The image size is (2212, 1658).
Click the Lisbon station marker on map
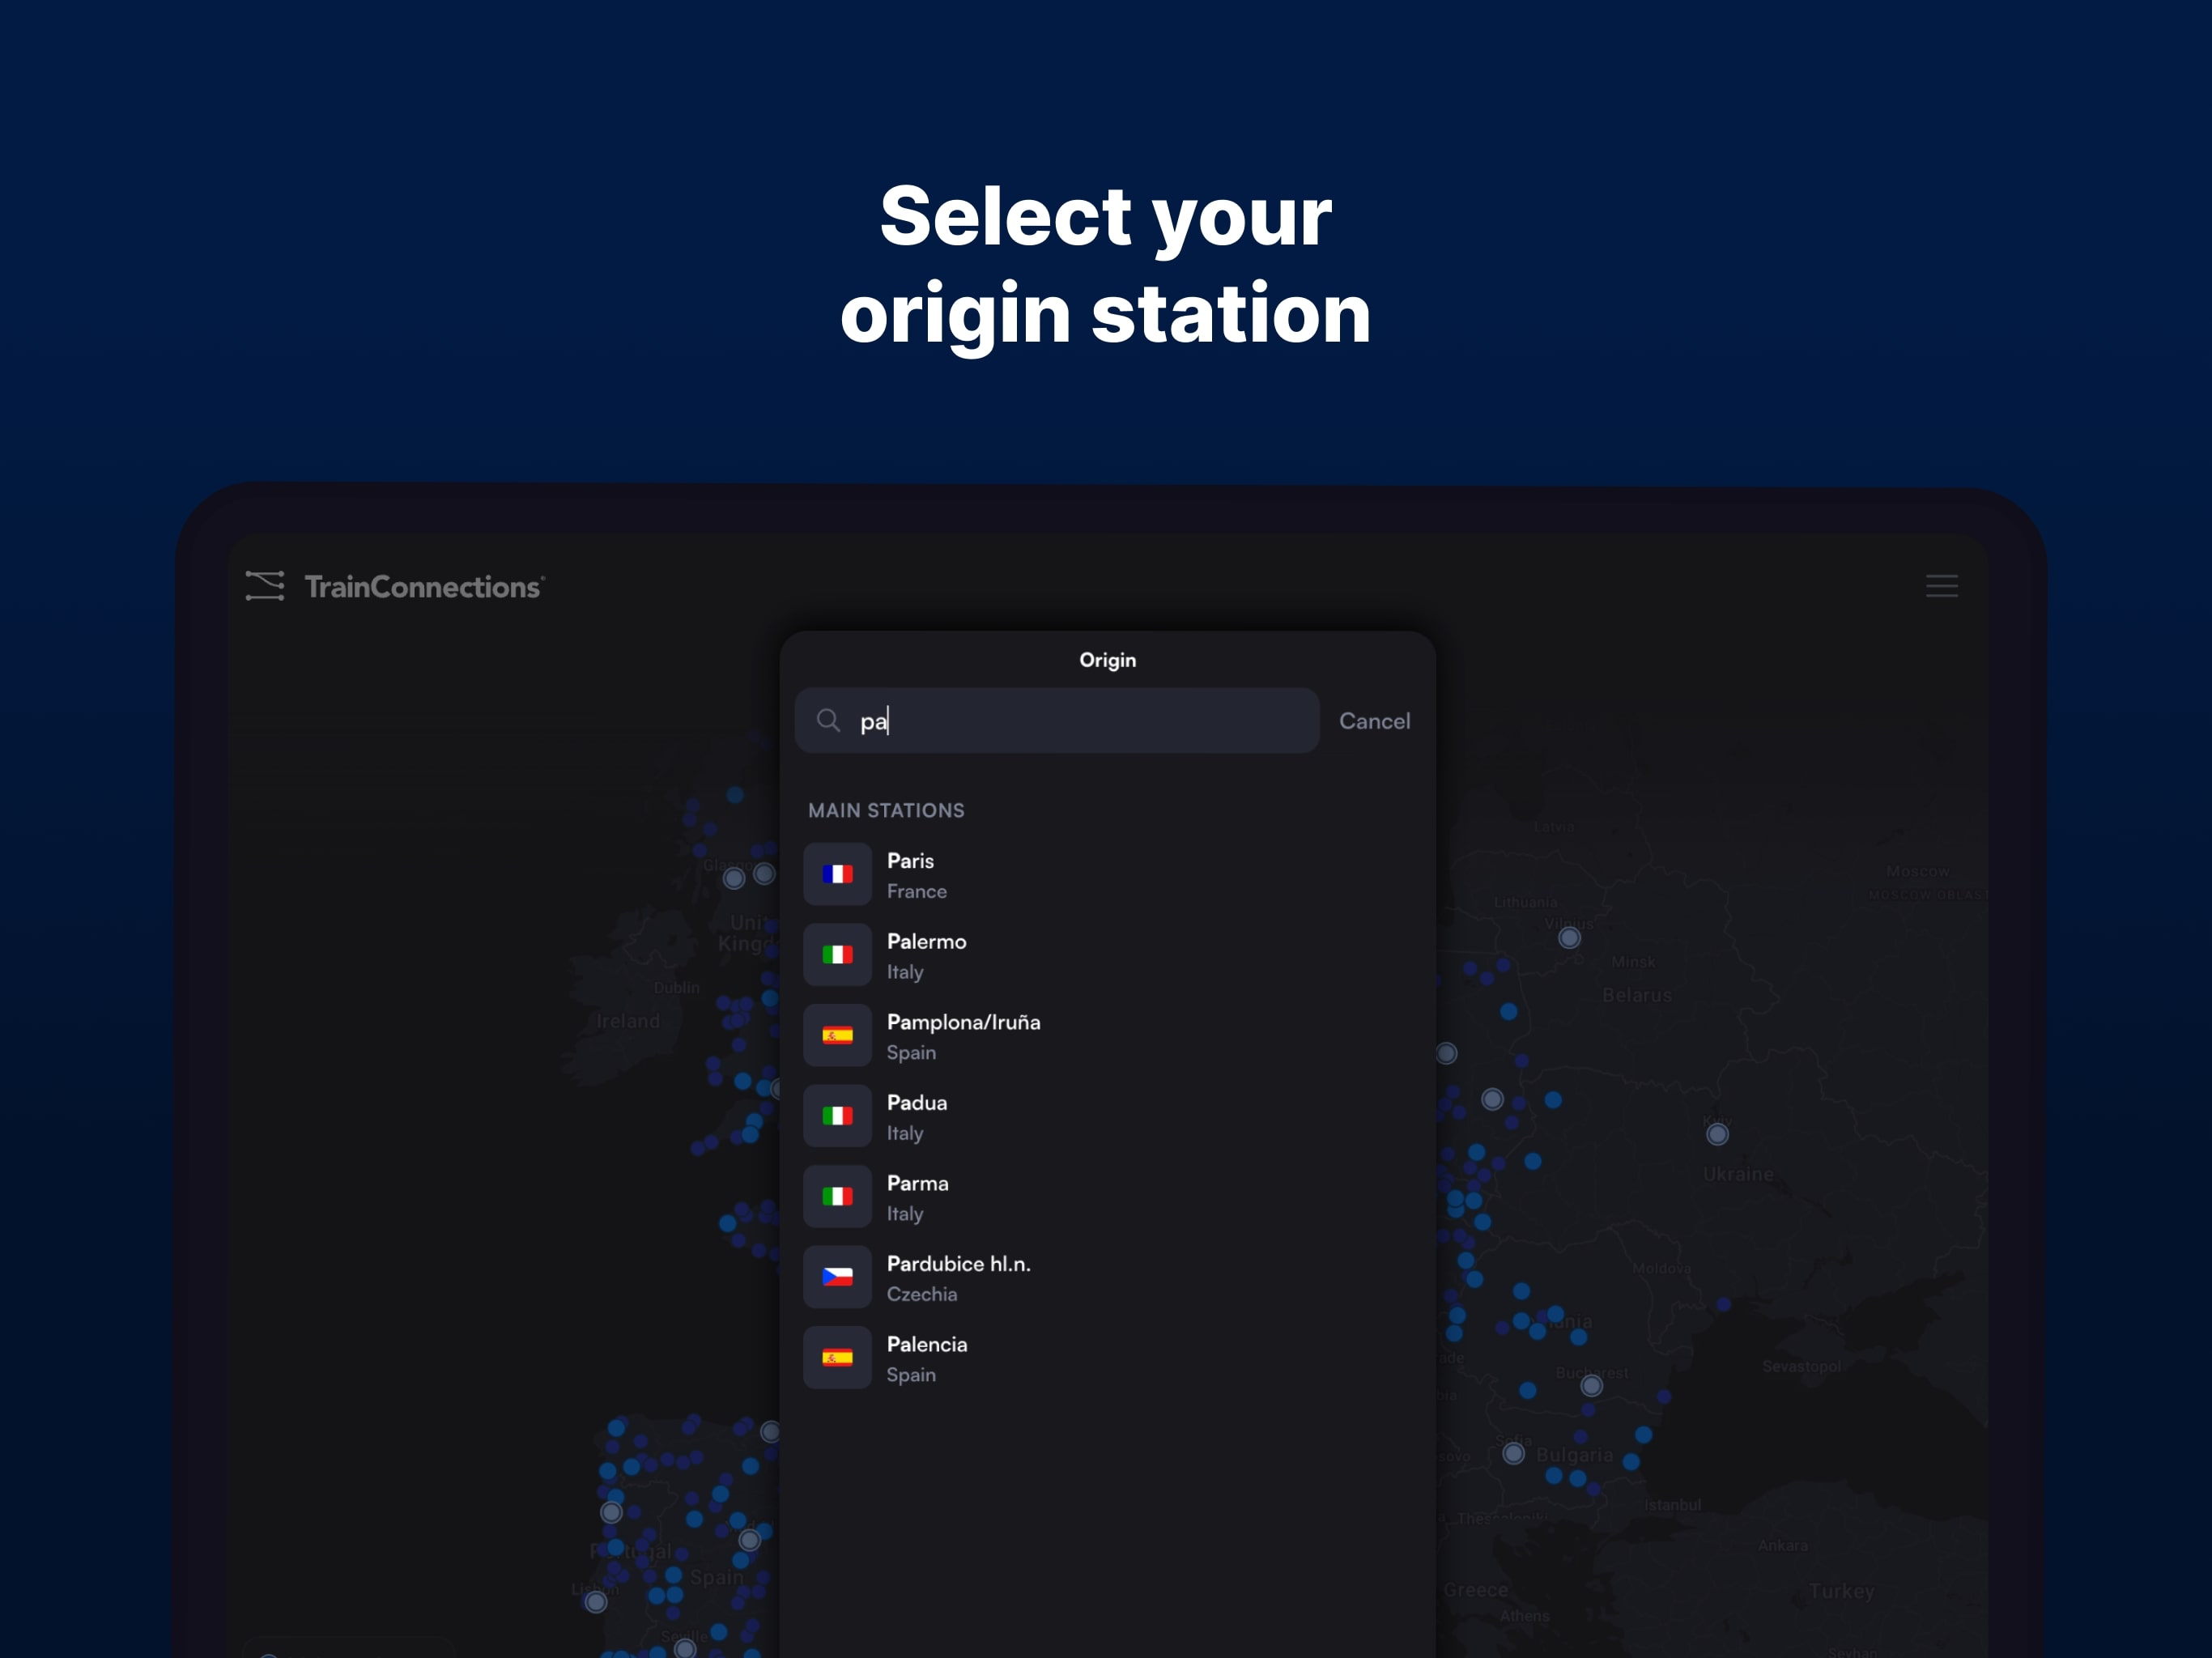(595, 1602)
